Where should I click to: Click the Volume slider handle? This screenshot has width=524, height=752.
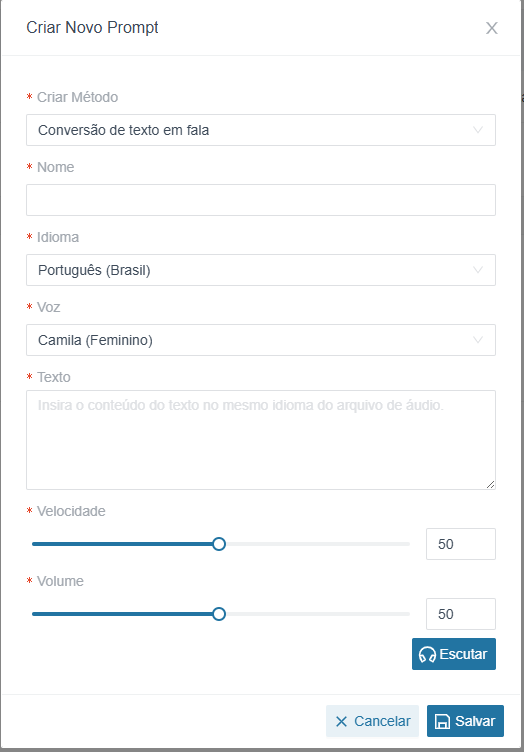[x=219, y=614]
